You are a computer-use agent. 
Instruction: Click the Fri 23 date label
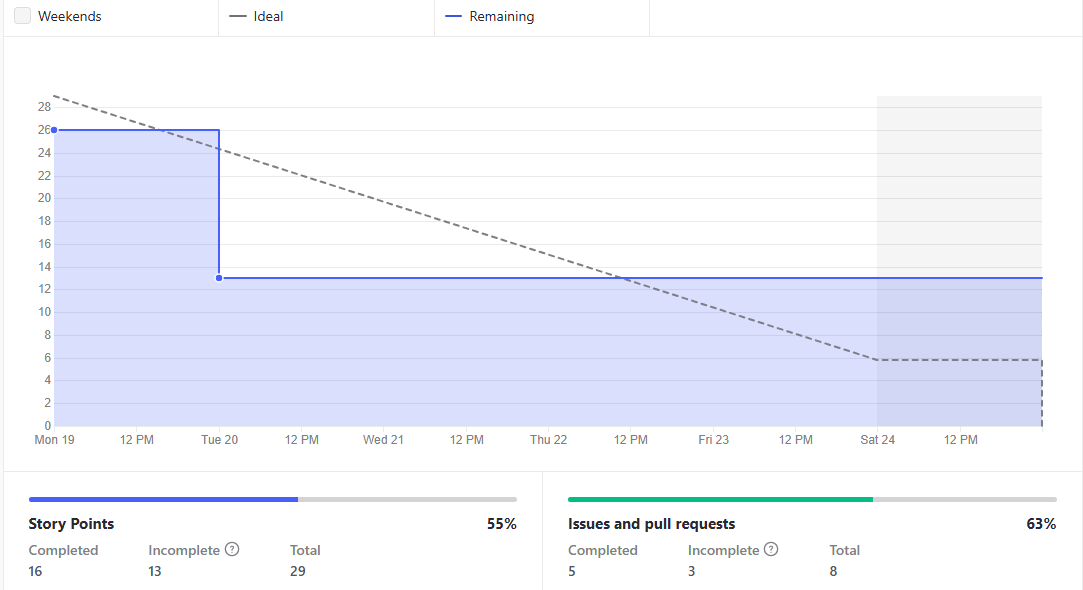tap(713, 440)
